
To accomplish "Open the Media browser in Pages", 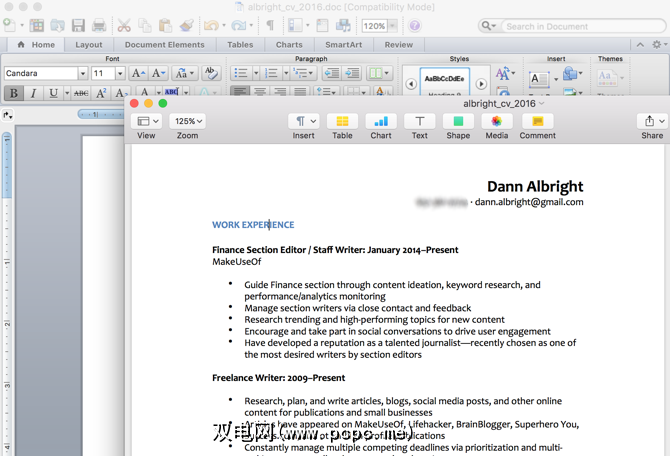I will coord(496,121).
